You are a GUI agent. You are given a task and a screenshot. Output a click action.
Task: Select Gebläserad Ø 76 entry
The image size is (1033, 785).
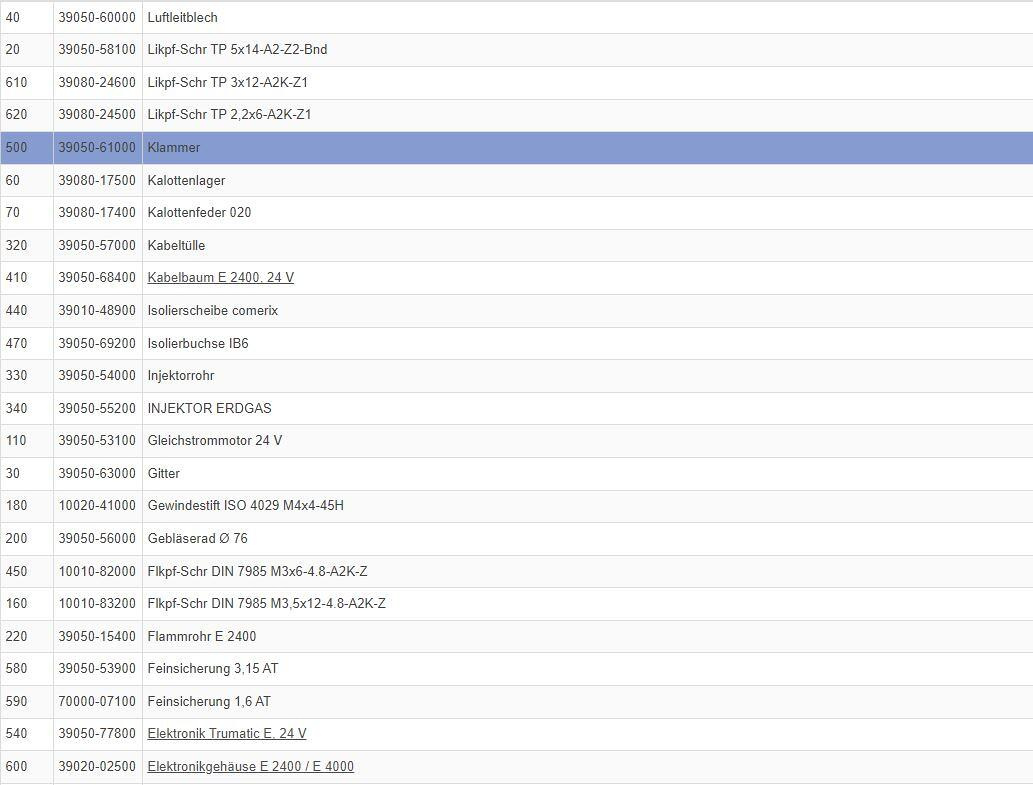197,539
